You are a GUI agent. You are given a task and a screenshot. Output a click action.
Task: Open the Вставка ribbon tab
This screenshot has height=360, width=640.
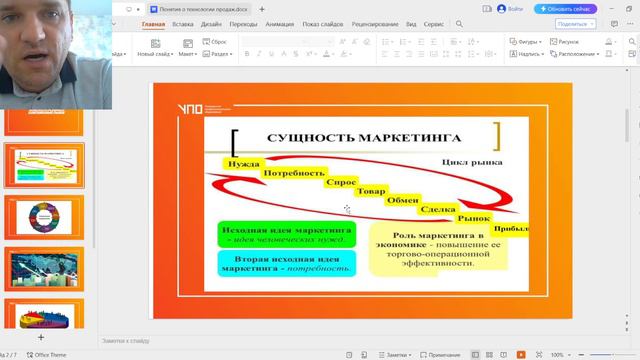point(182,24)
